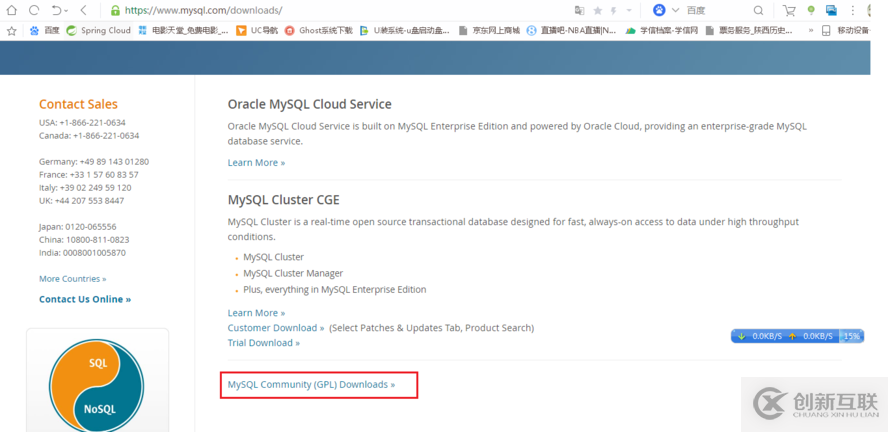Click the Contact Sales heading
The image size is (888, 432).
click(x=78, y=104)
